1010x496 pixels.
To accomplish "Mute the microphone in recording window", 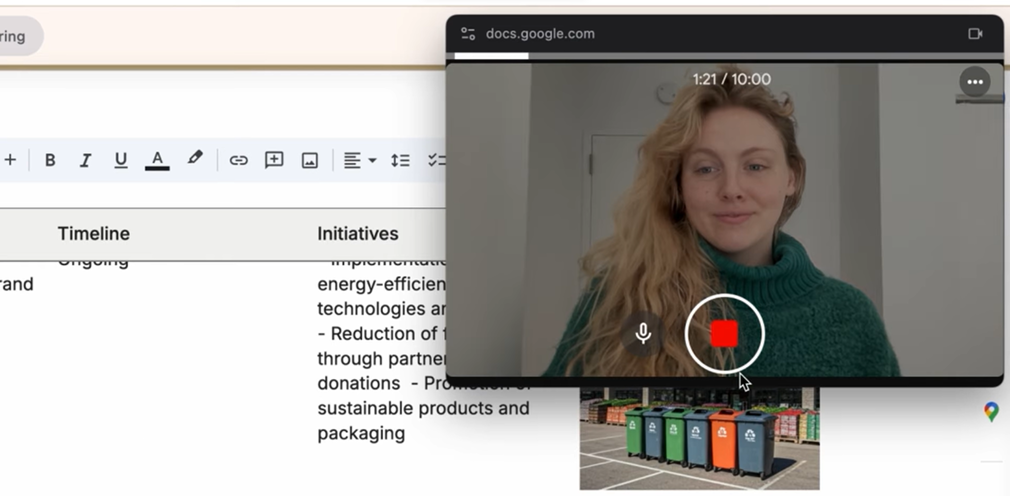I will (643, 333).
